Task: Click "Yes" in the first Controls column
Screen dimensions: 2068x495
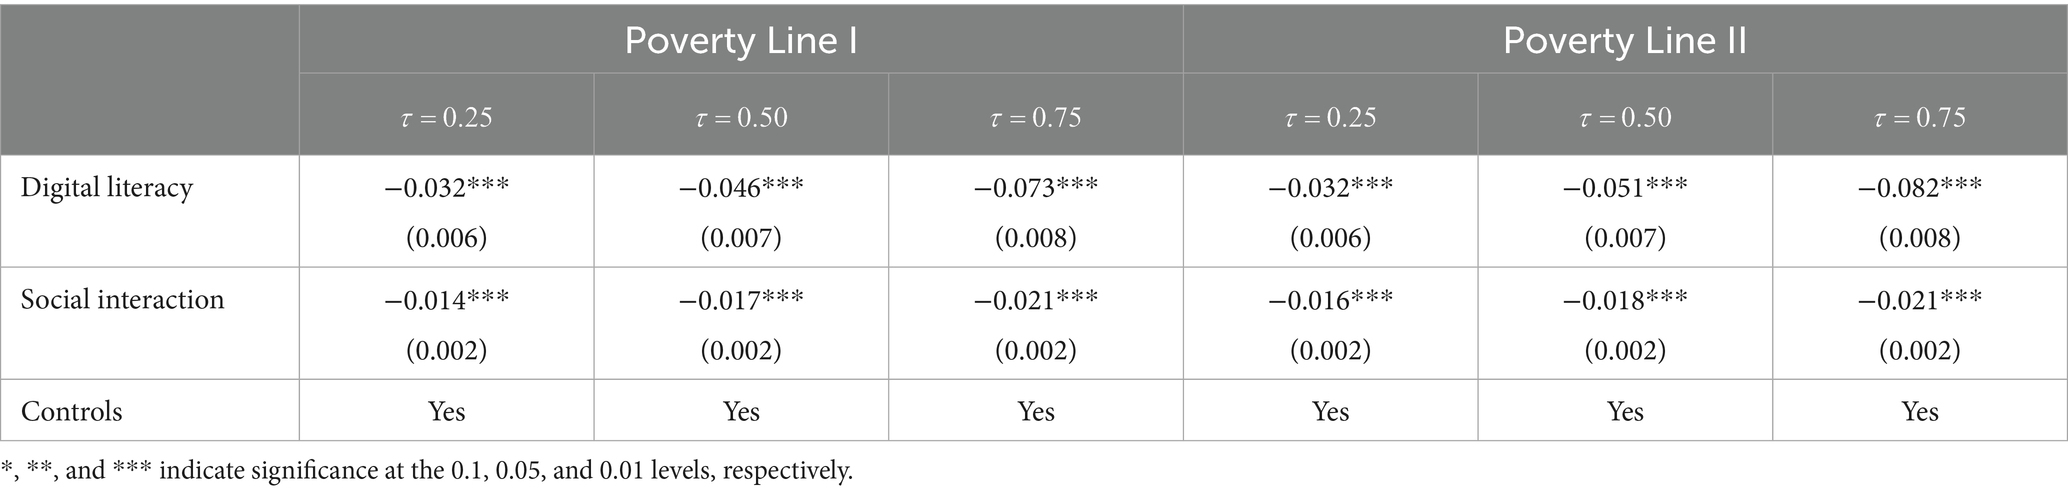Action: pyautogui.click(x=446, y=411)
